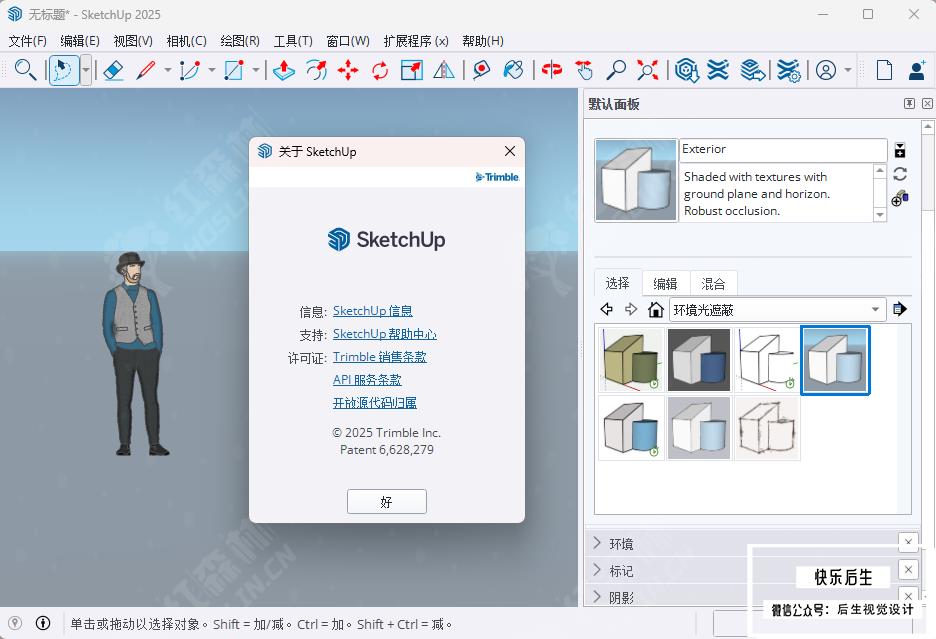Select the Tape Measure tool
The width and height of the screenshot is (936, 639).
[x=481, y=70]
